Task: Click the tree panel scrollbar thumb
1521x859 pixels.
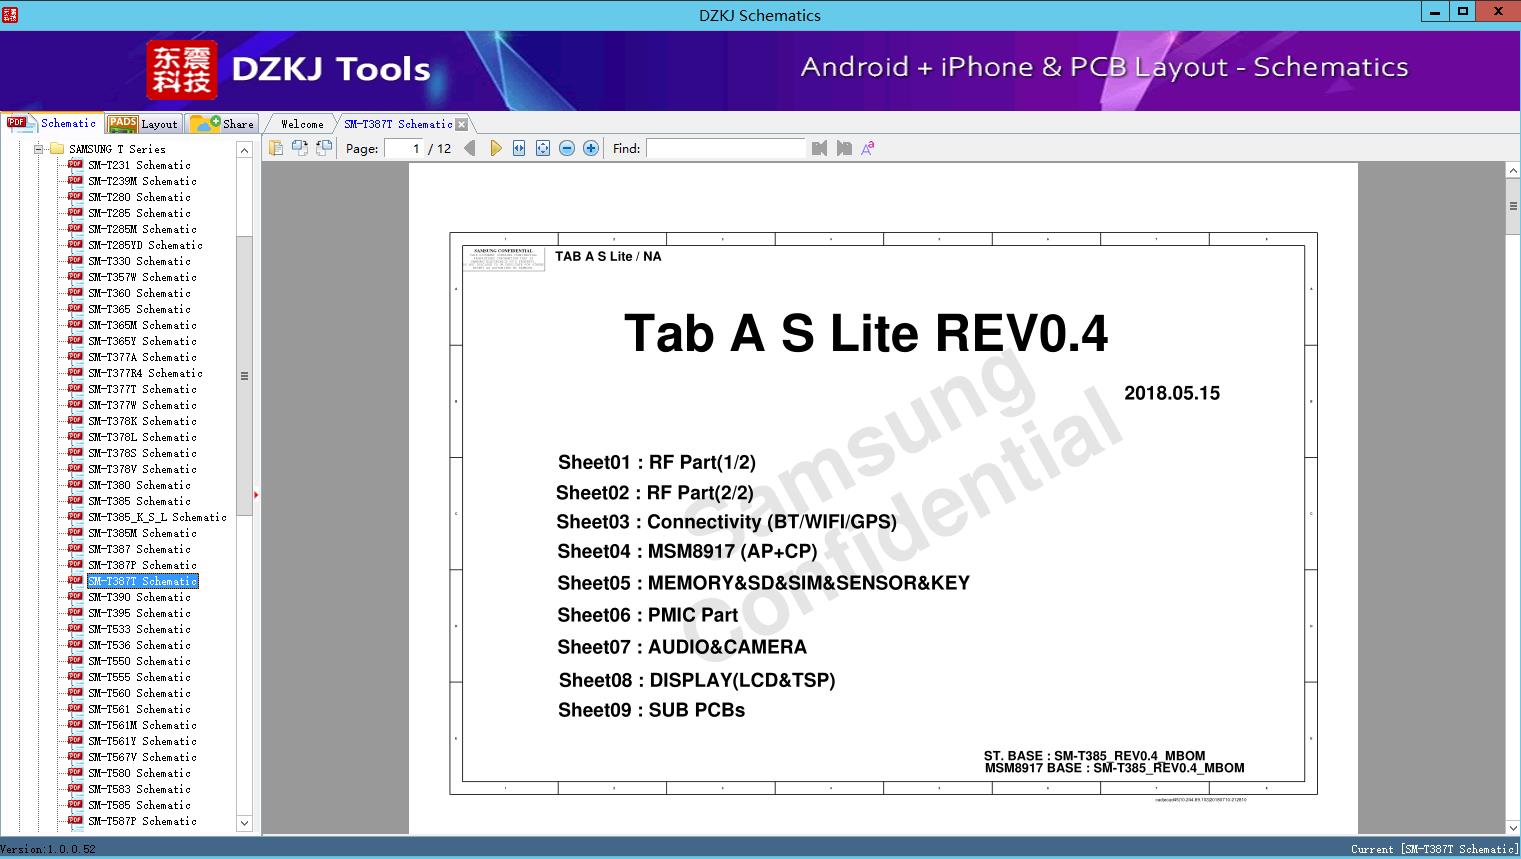Action: coord(244,376)
